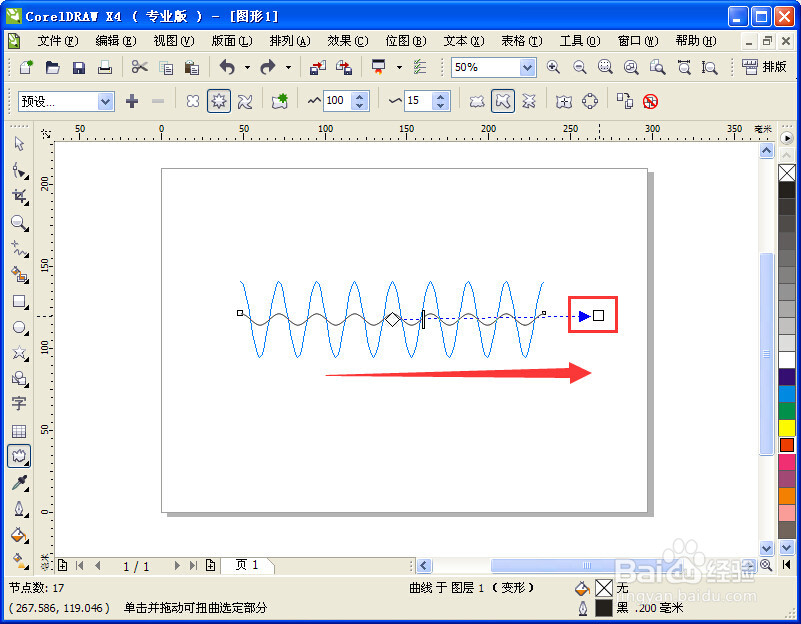Expand the undo history dropdown arrow
The height and width of the screenshot is (624, 801).
(x=247, y=67)
